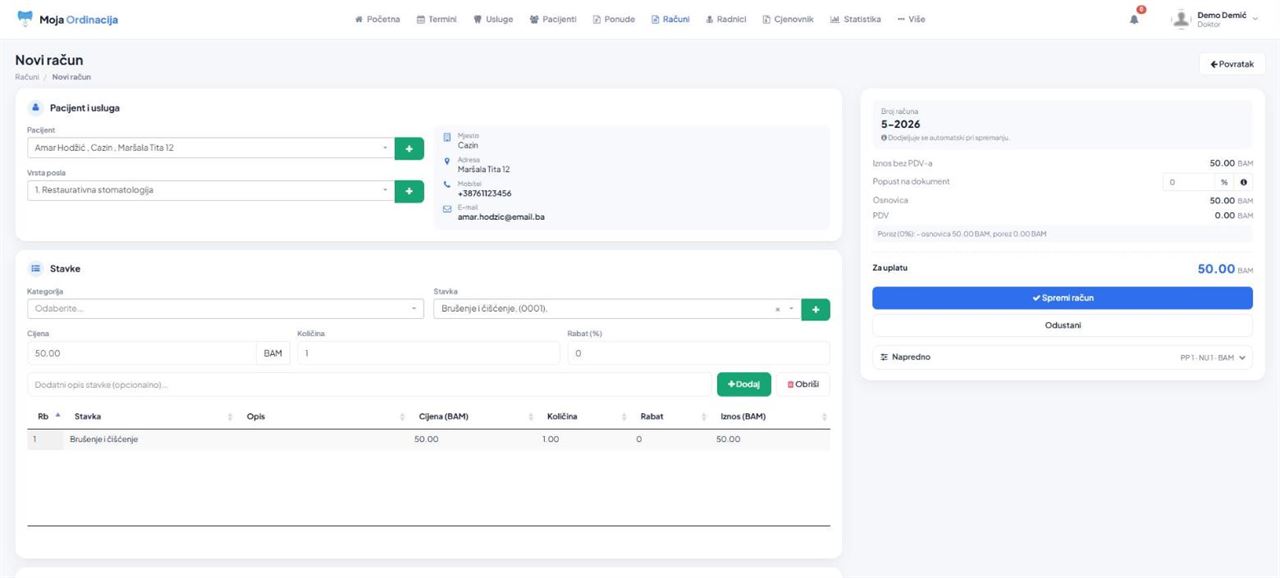Open the Termini page
This screenshot has height=578, width=1280.
(437, 19)
